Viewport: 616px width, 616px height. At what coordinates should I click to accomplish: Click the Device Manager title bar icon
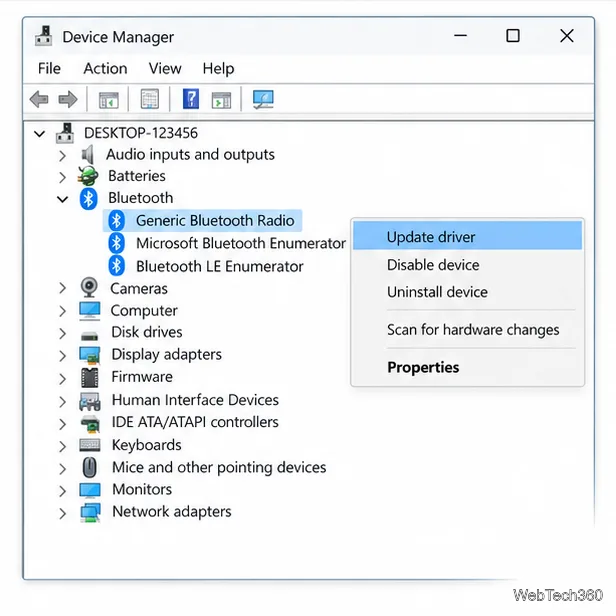(x=44, y=36)
